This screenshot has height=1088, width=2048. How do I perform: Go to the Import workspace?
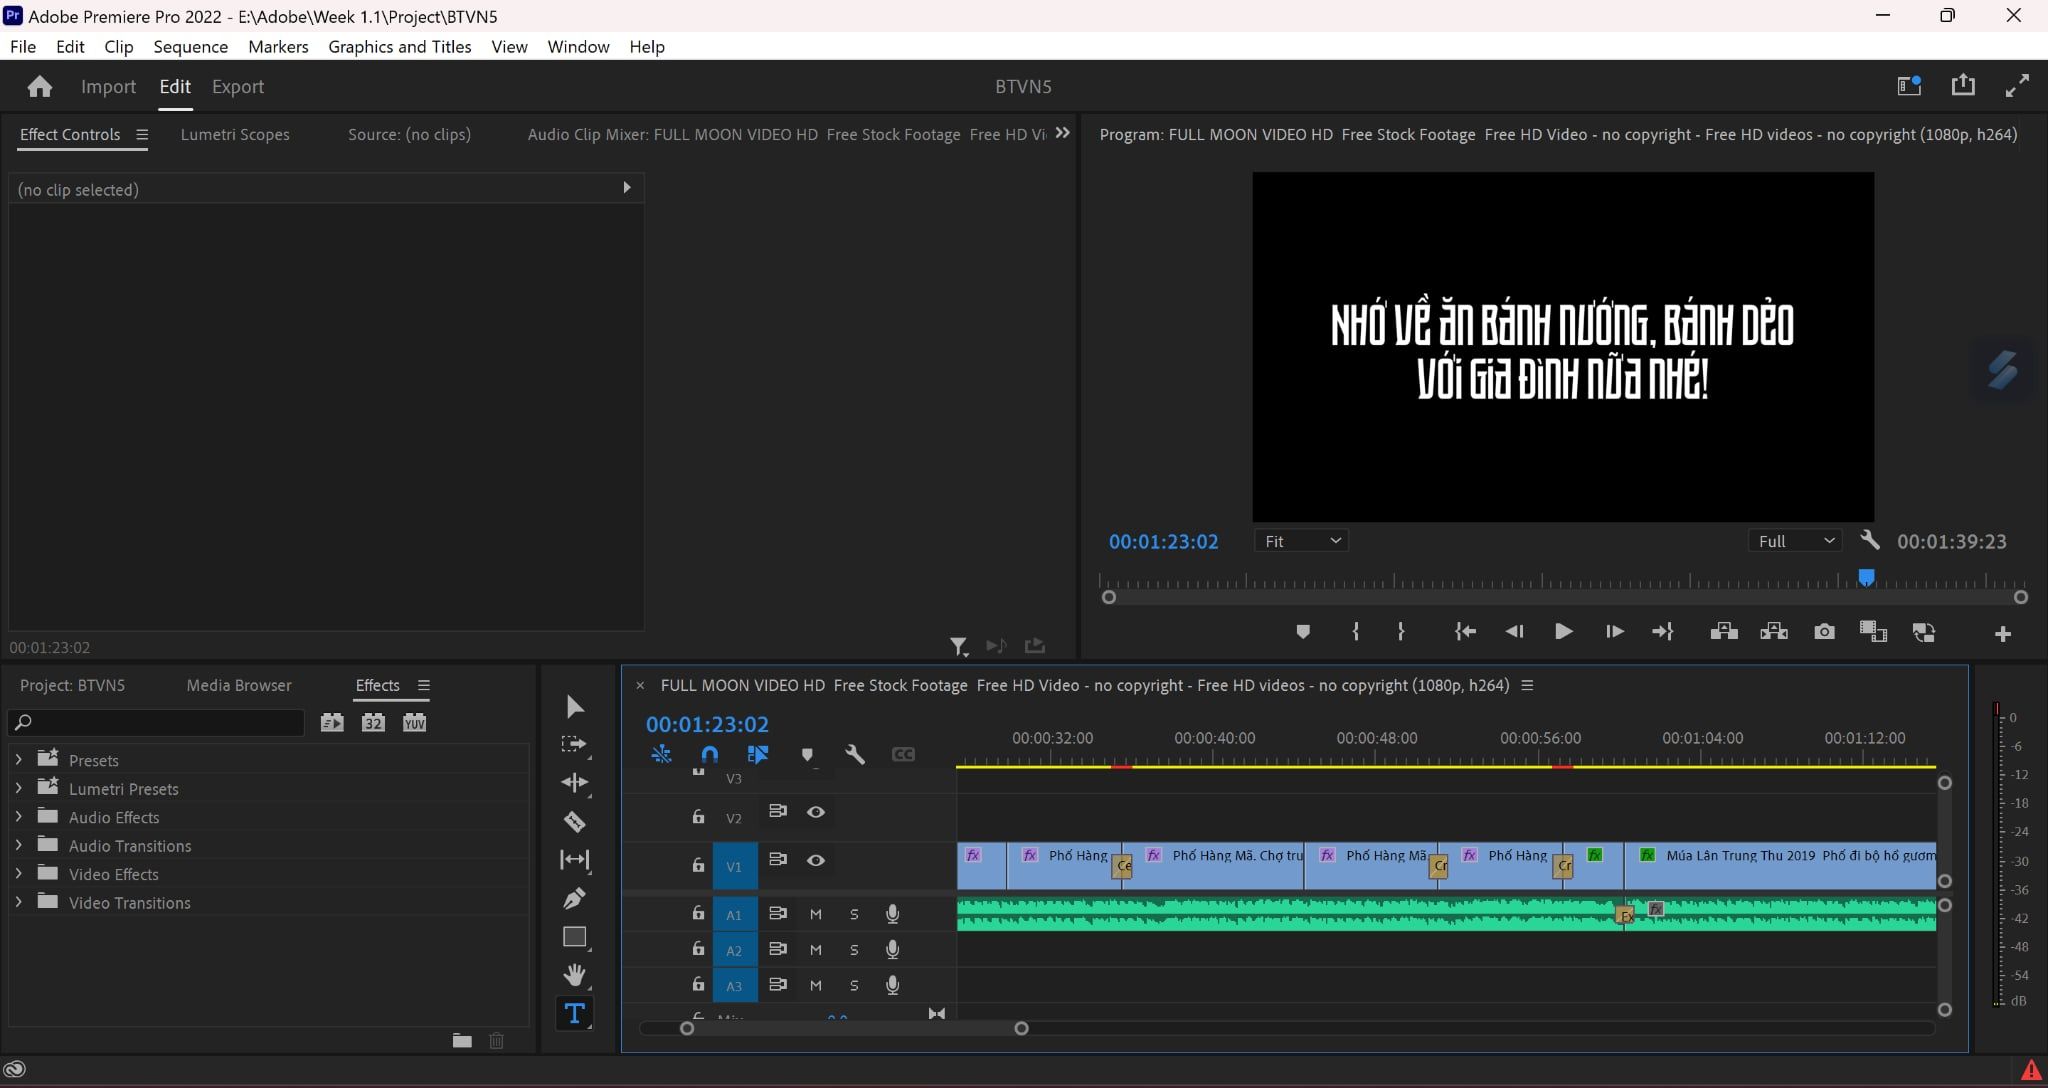108,87
